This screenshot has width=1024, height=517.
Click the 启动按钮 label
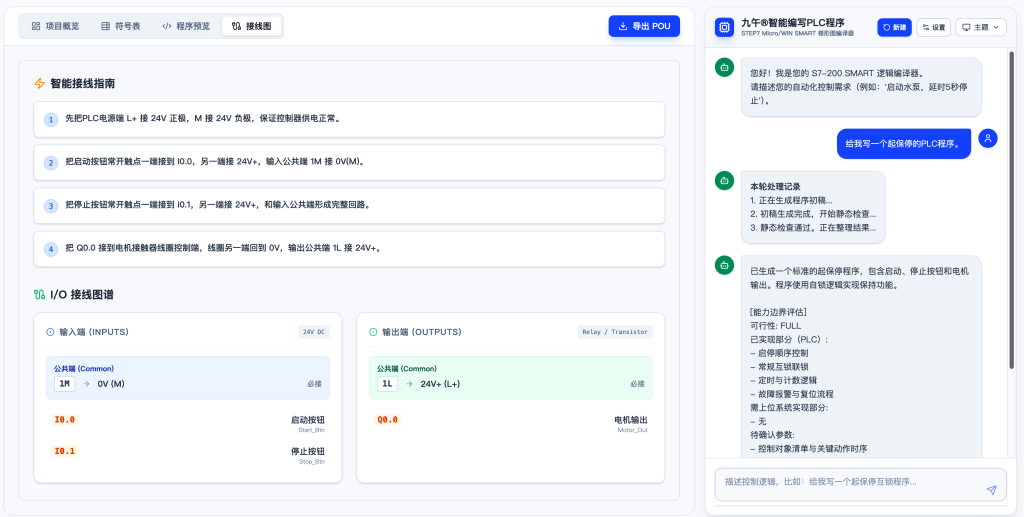[x=308, y=420]
